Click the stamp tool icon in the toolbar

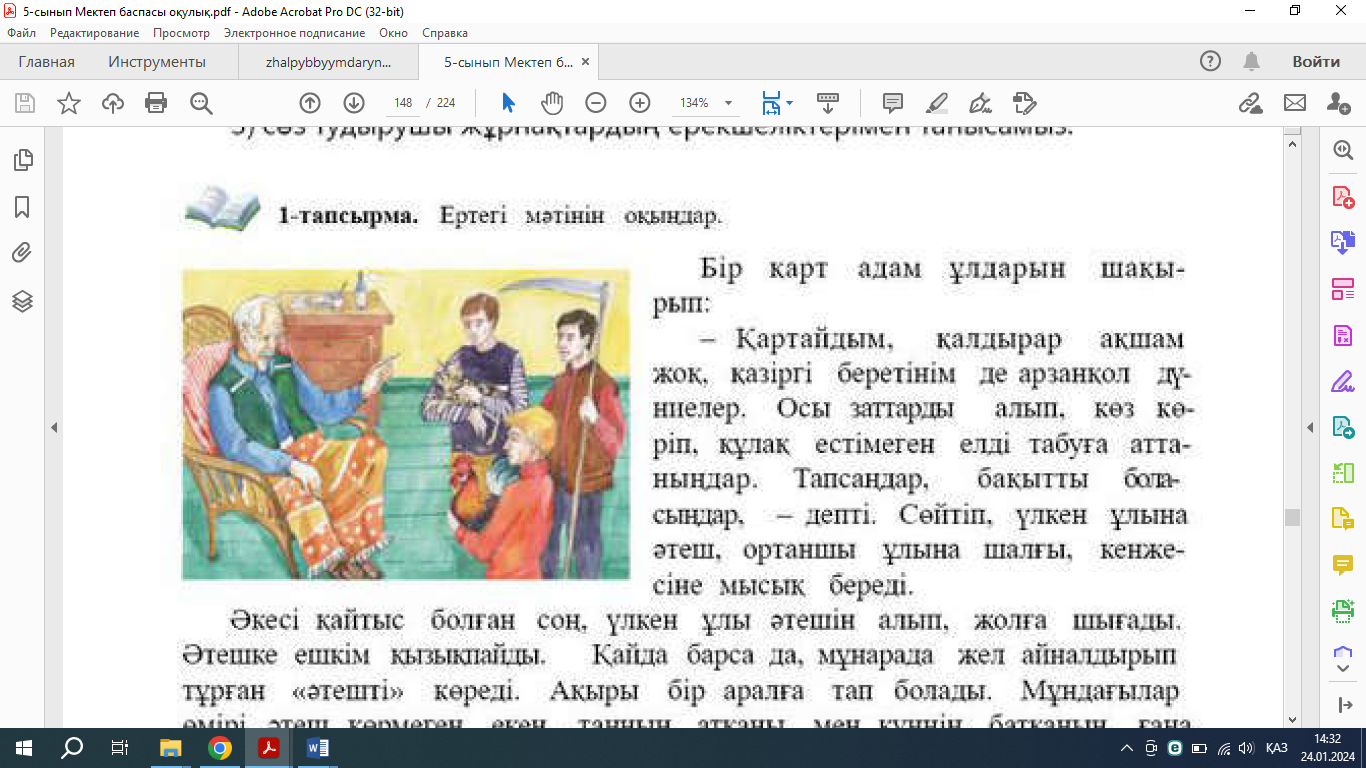pos(1024,103)
